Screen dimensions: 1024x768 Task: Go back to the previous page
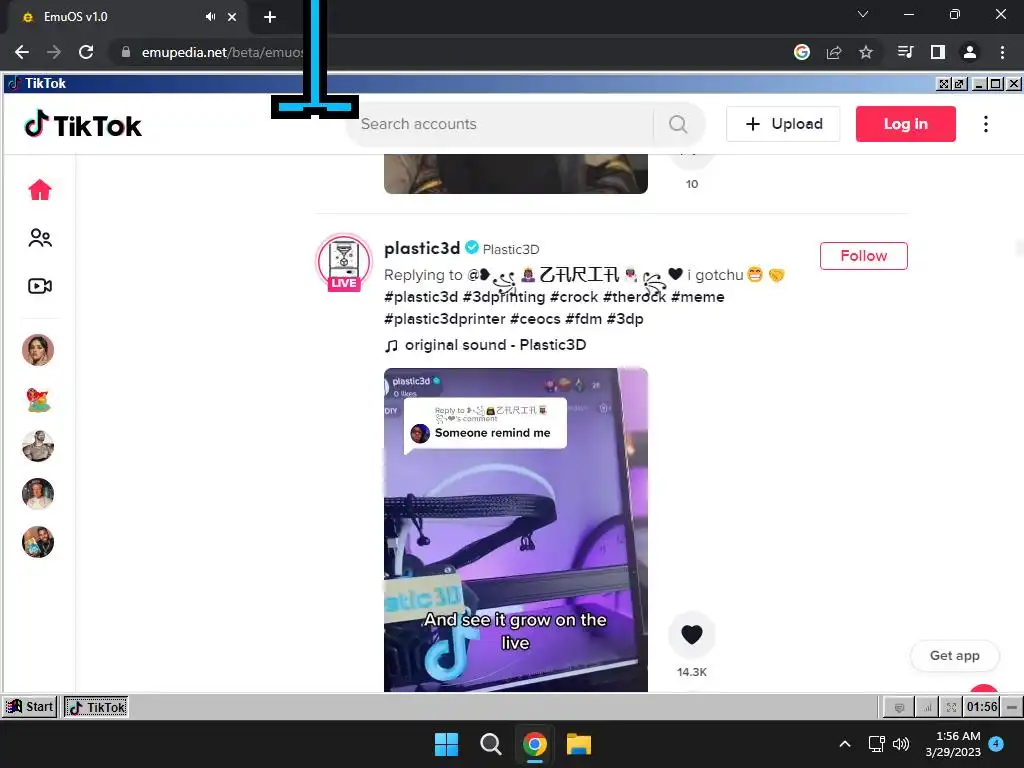click(x=22, y=52)
